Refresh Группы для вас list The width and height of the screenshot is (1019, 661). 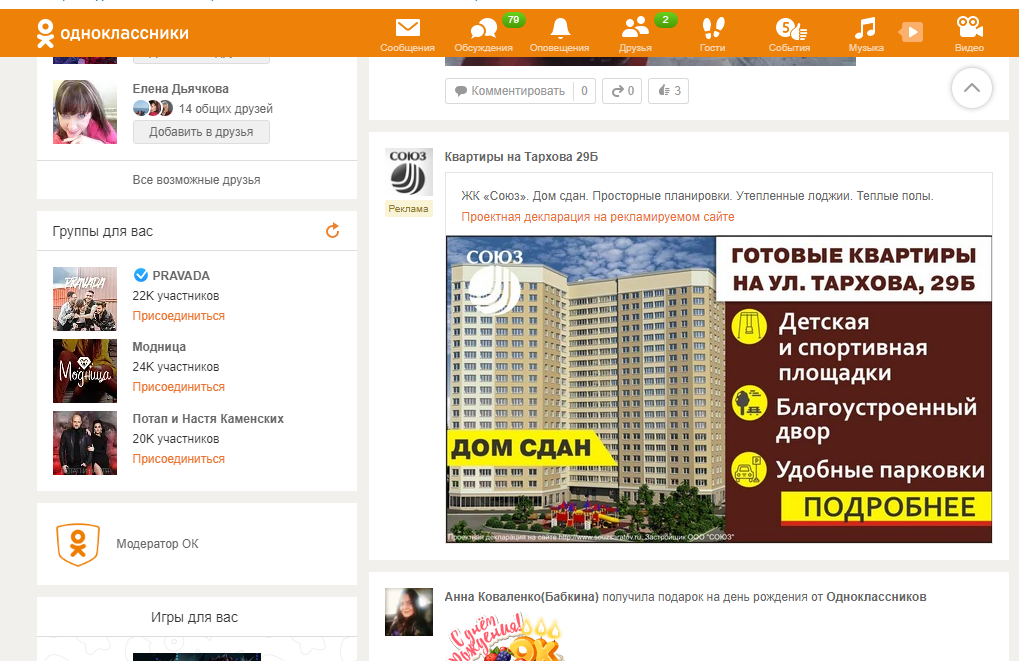(x=332, y=231)
